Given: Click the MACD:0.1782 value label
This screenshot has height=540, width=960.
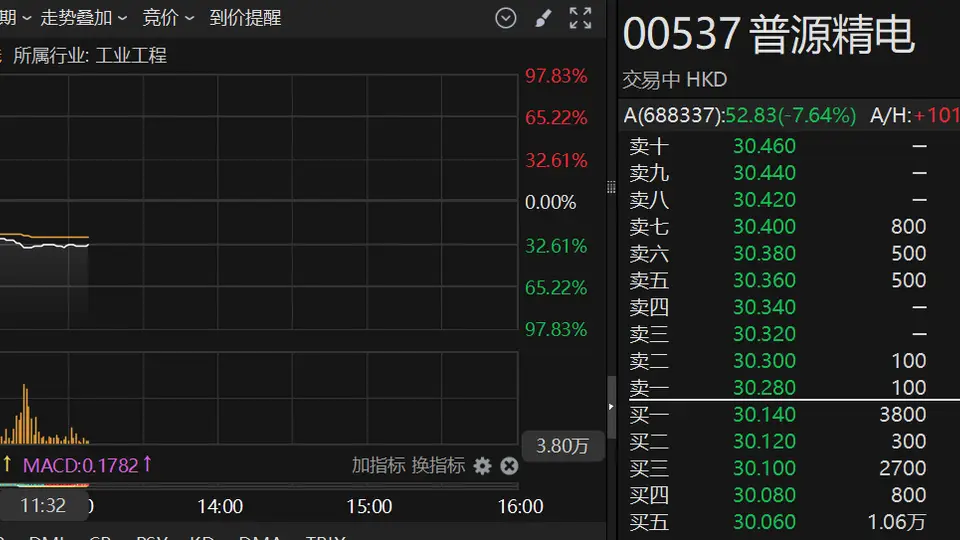Looking at the screenshot, I should (87, 465).
